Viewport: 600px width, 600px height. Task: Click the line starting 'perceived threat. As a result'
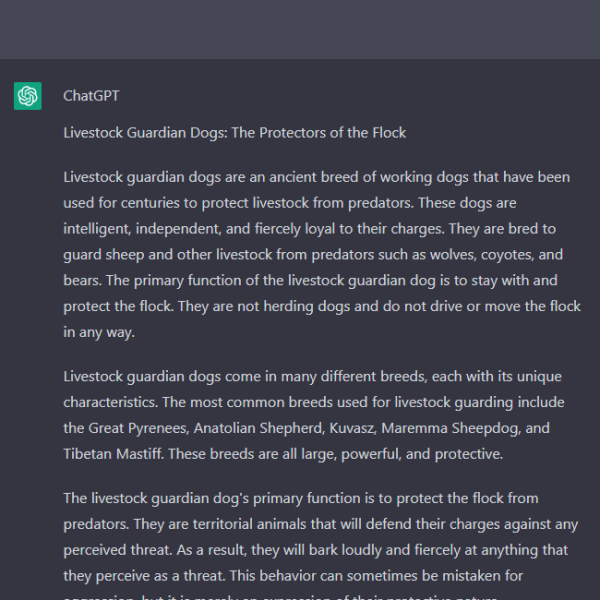coord(316,550)
